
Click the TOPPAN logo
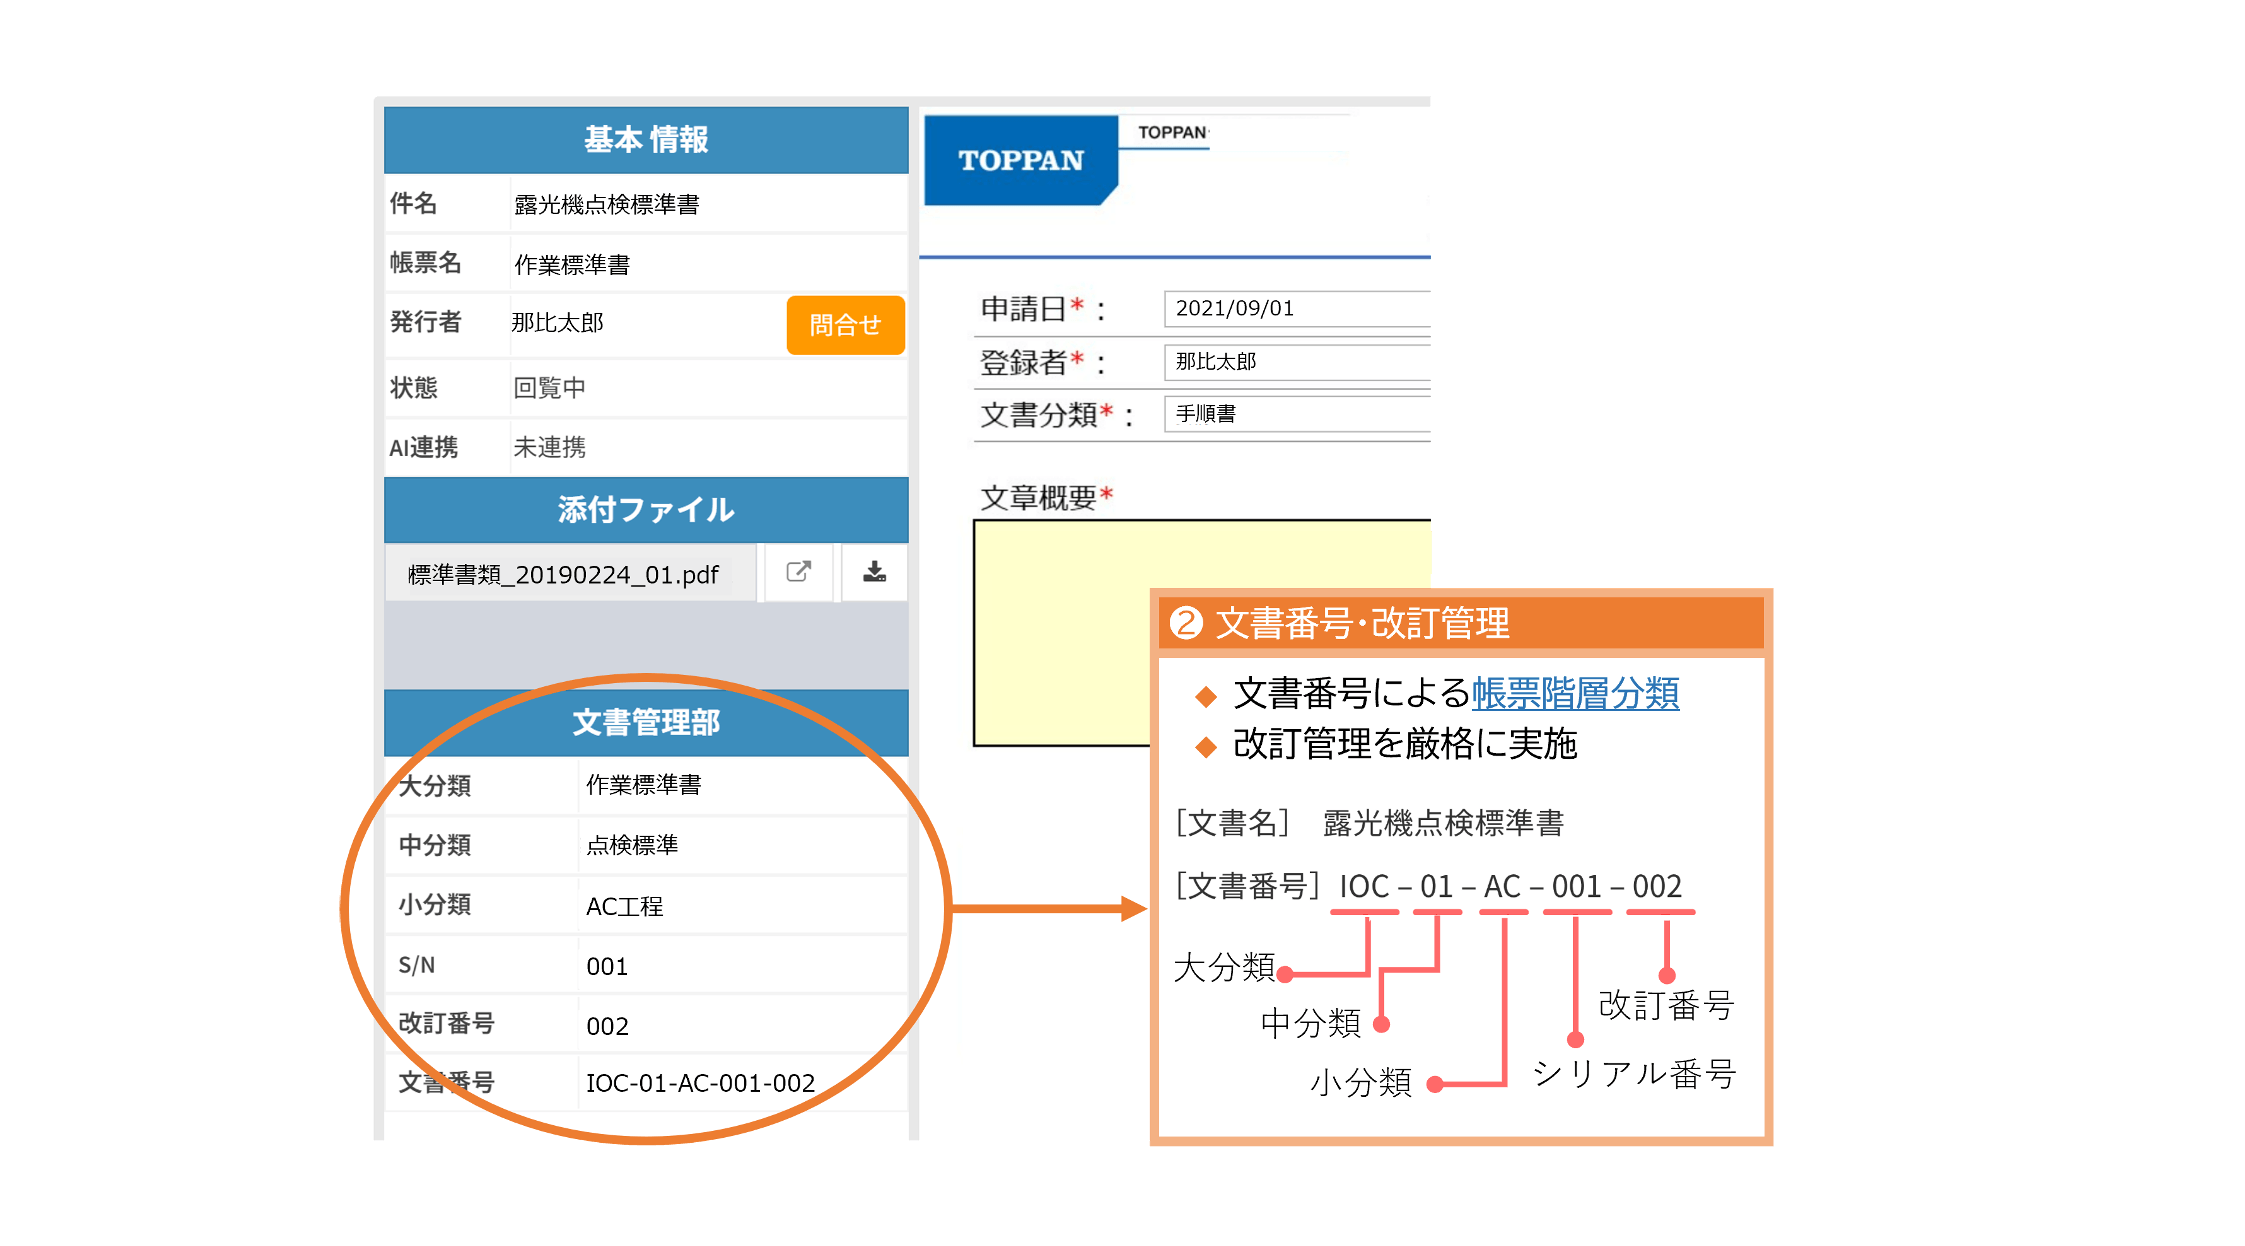point(1021,160)
